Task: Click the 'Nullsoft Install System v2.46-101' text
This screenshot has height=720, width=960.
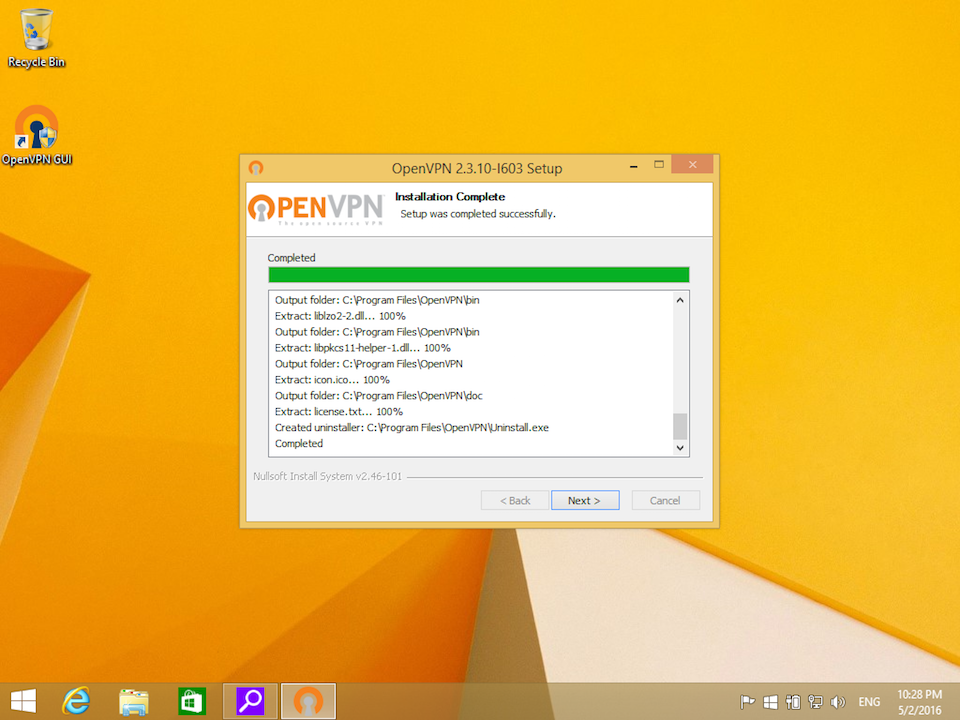Action: point(328,476)
